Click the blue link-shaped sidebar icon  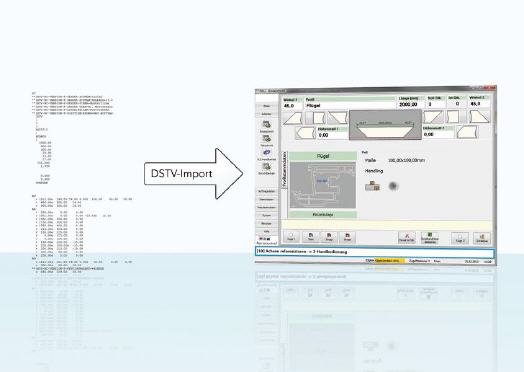[x=267, y=152]
